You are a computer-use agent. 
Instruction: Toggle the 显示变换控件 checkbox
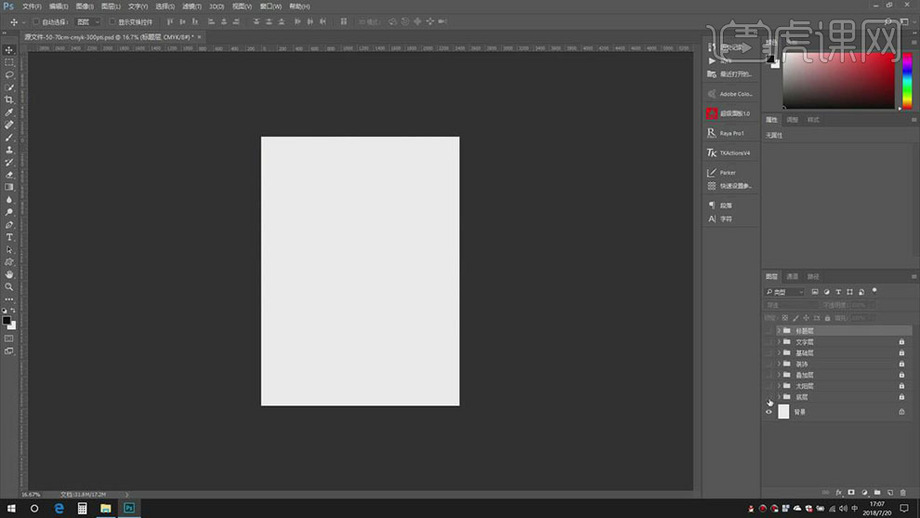pos(113,22)
